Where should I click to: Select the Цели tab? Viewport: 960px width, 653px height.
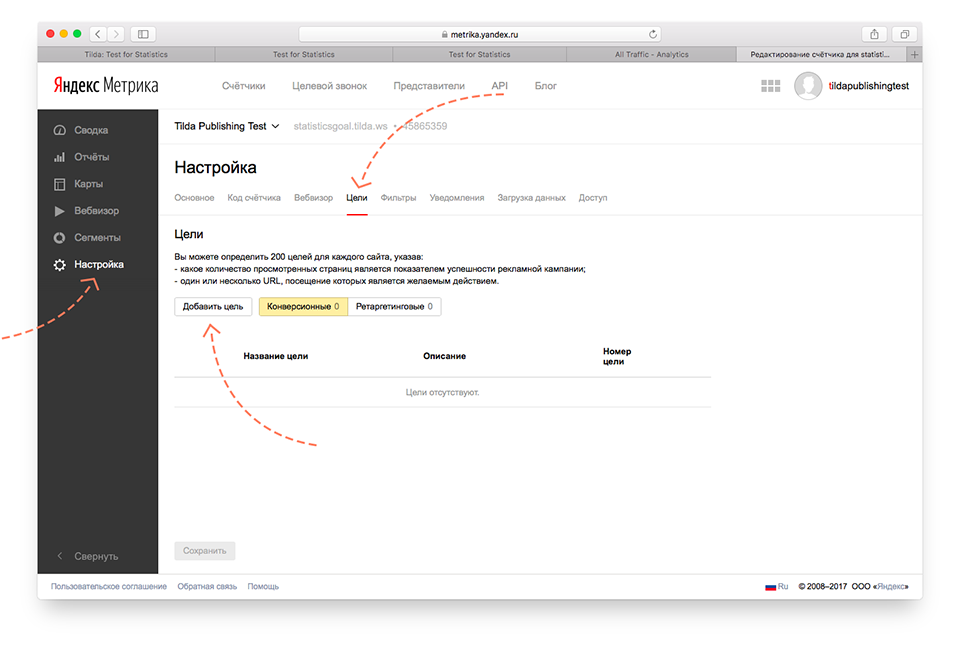(x=357, y=198)
